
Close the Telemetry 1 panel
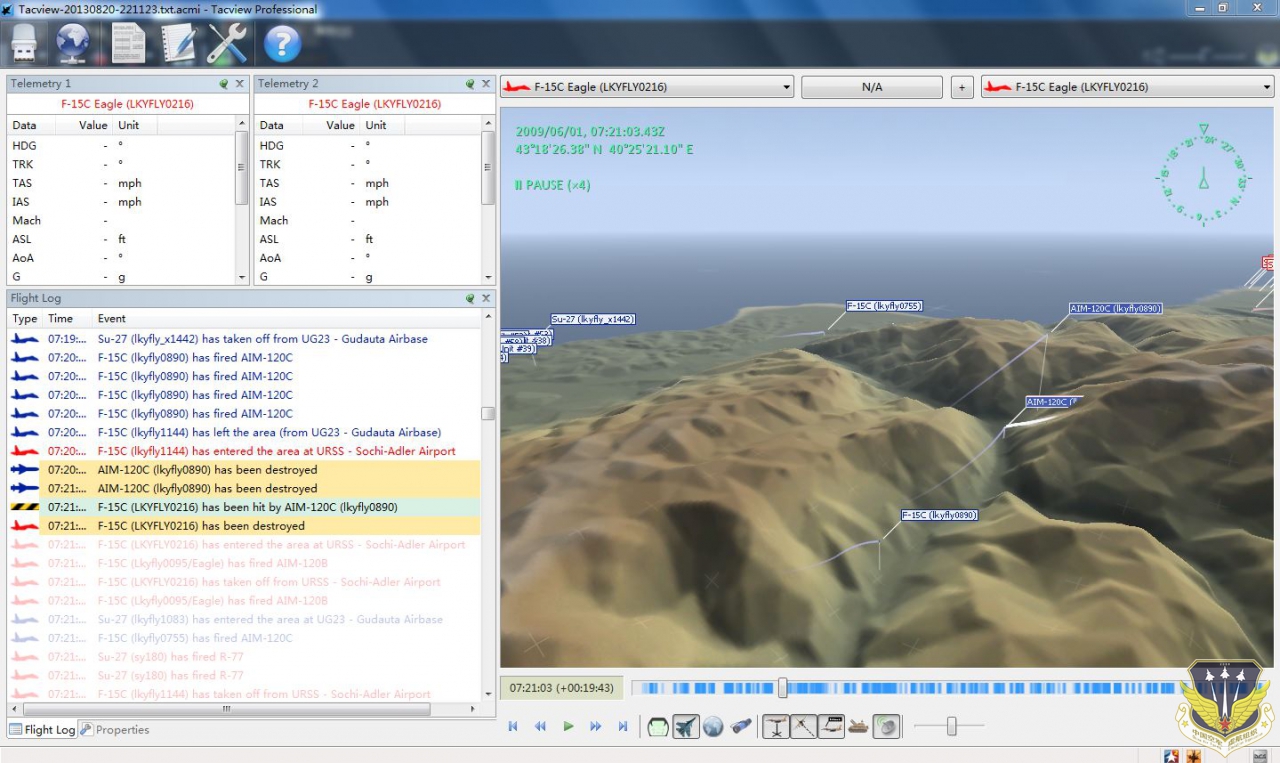point(240,84)
